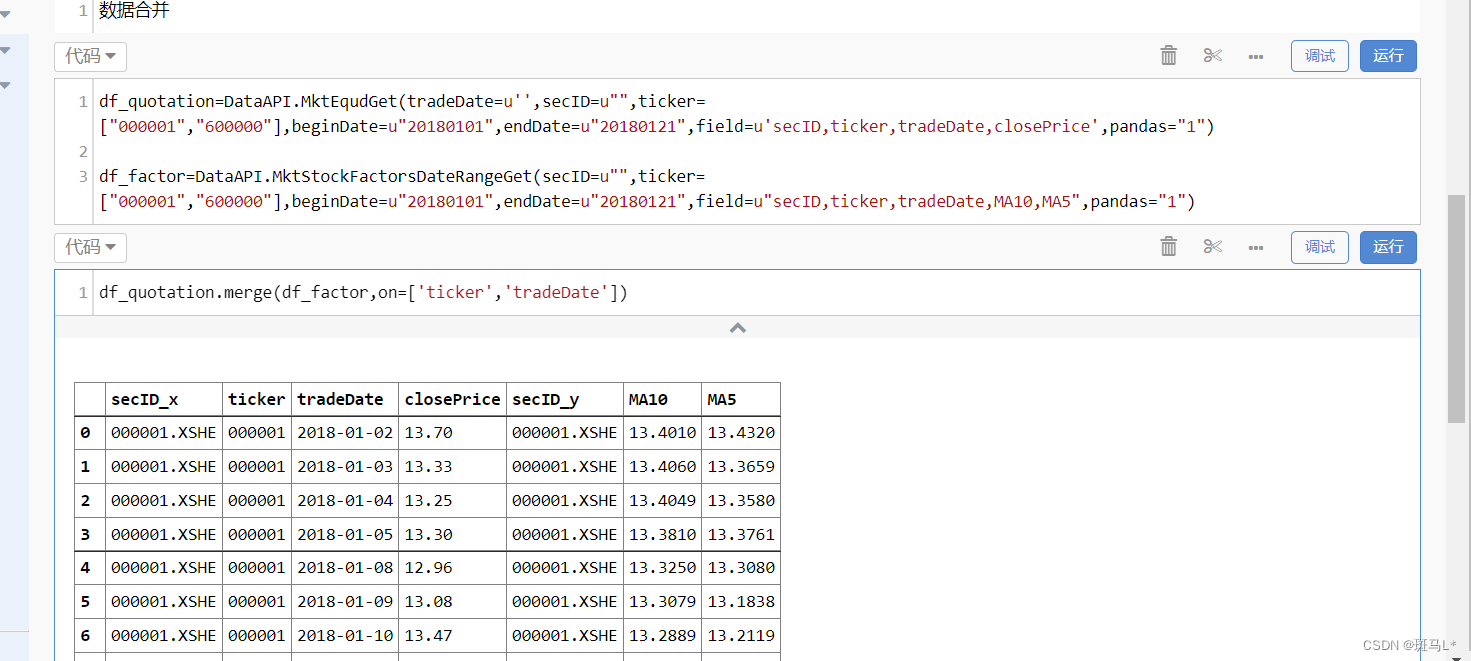Click the tradeDate cell 2018-01-04

pos(345,500)
